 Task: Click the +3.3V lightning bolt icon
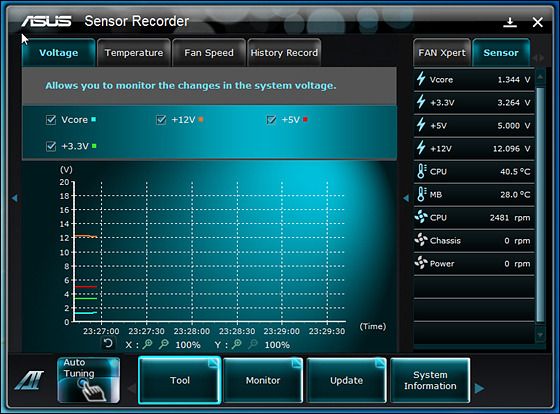coord(421,102)
